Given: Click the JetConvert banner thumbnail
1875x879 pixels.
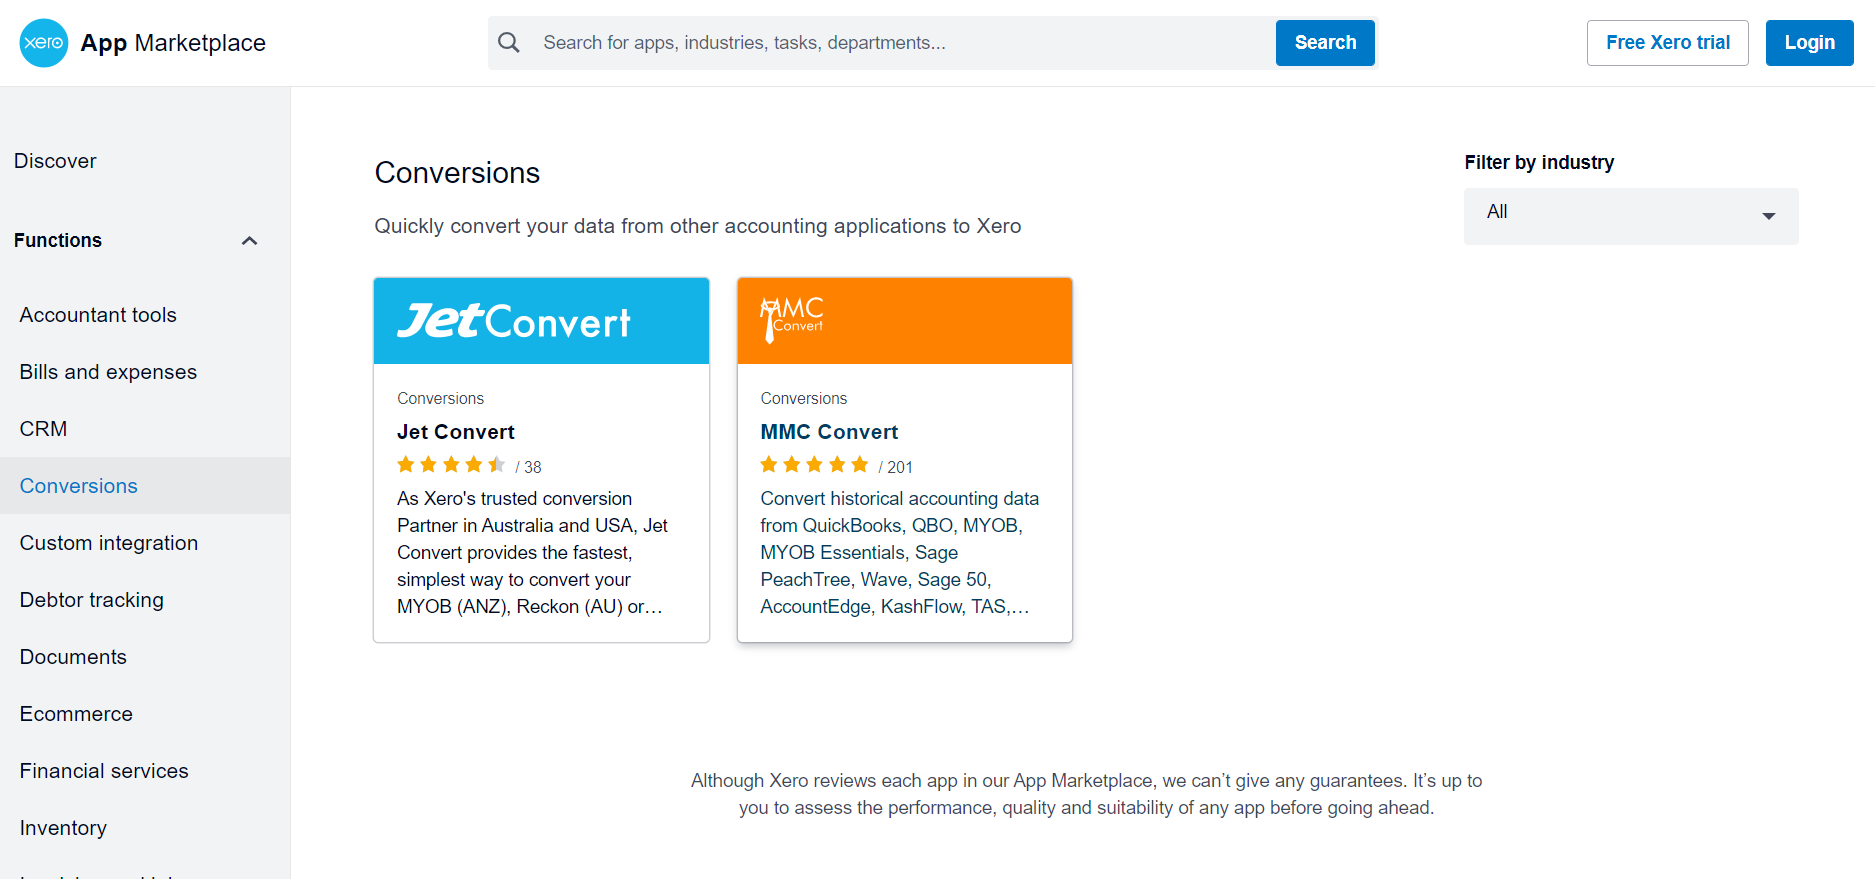Looking at the screenshot, I should (541, 321).
